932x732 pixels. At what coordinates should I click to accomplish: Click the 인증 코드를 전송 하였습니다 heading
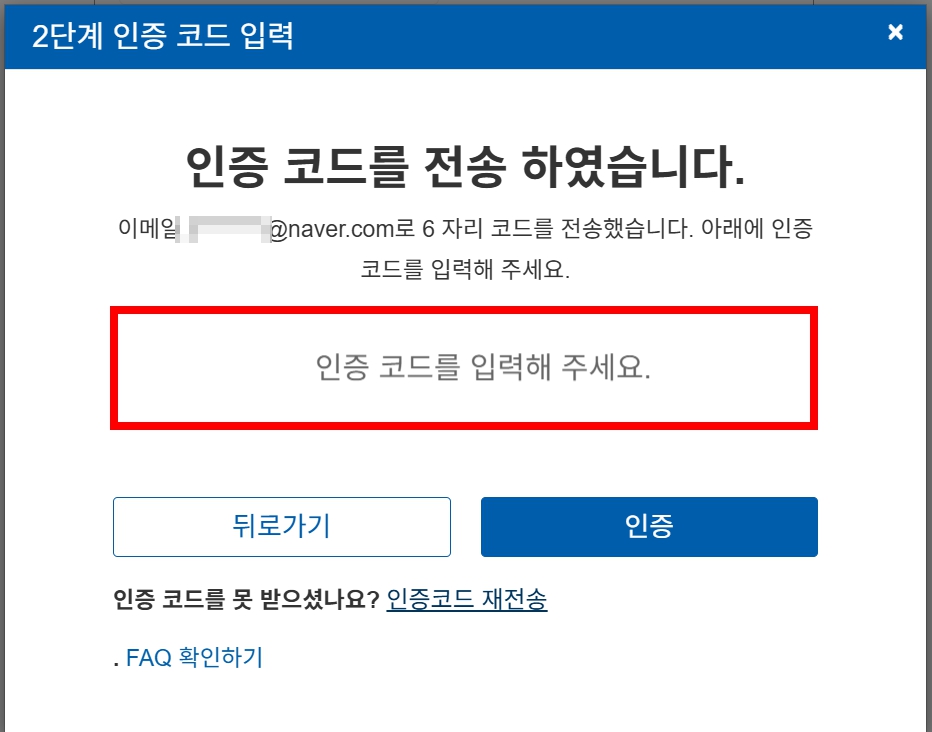[465, 166]
